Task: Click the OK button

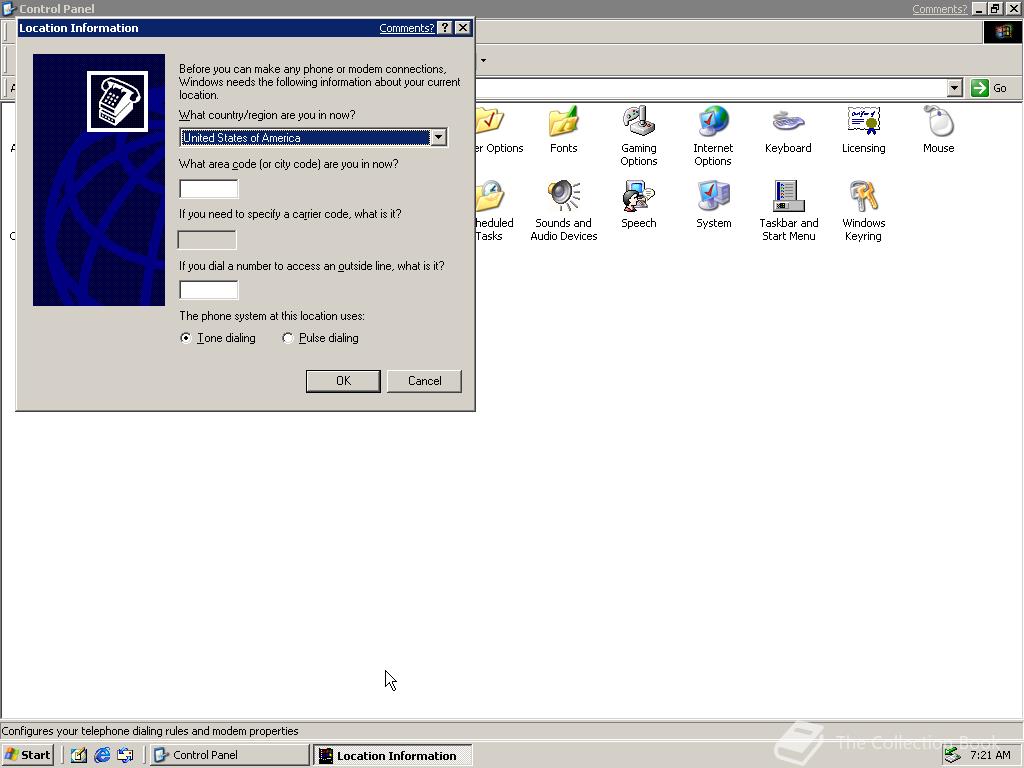Action: 343,381
